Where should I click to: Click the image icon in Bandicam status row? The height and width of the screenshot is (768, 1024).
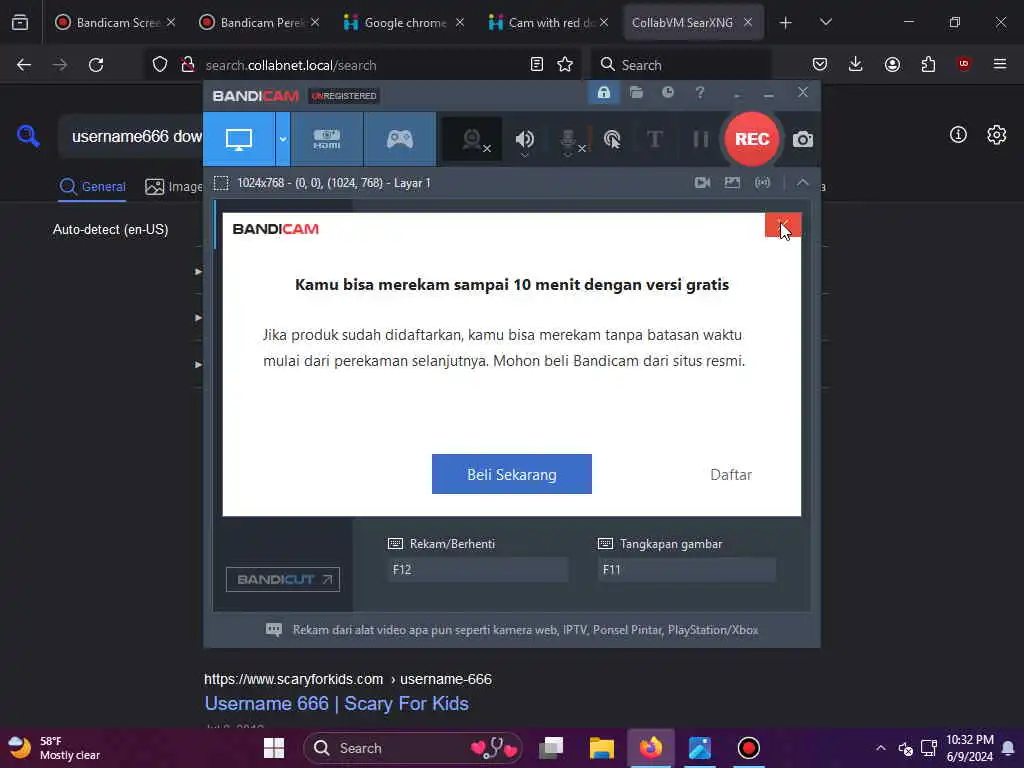click(x=732, y=183)
